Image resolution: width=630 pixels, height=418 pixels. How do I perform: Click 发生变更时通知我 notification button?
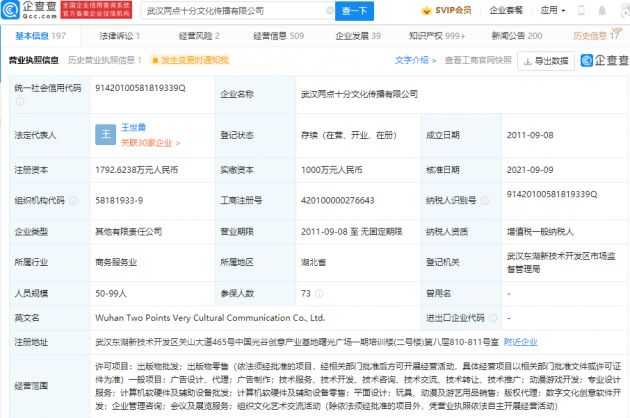[190, 60]
